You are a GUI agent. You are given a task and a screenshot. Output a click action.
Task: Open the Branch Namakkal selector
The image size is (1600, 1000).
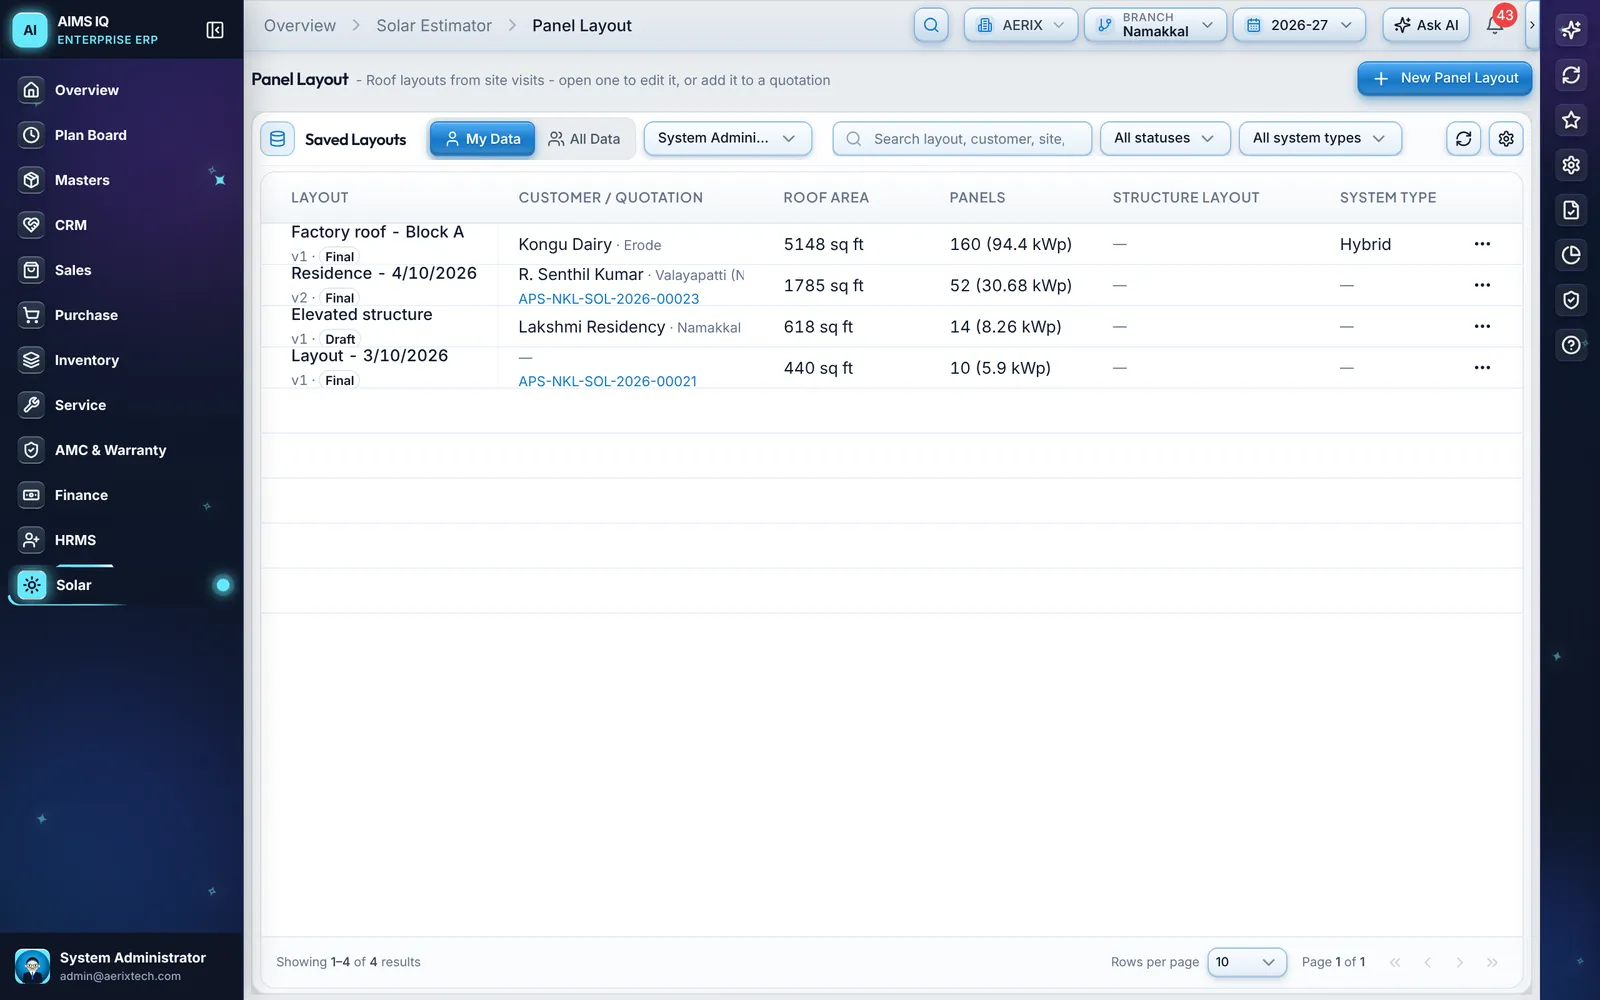coord(1155,25)
